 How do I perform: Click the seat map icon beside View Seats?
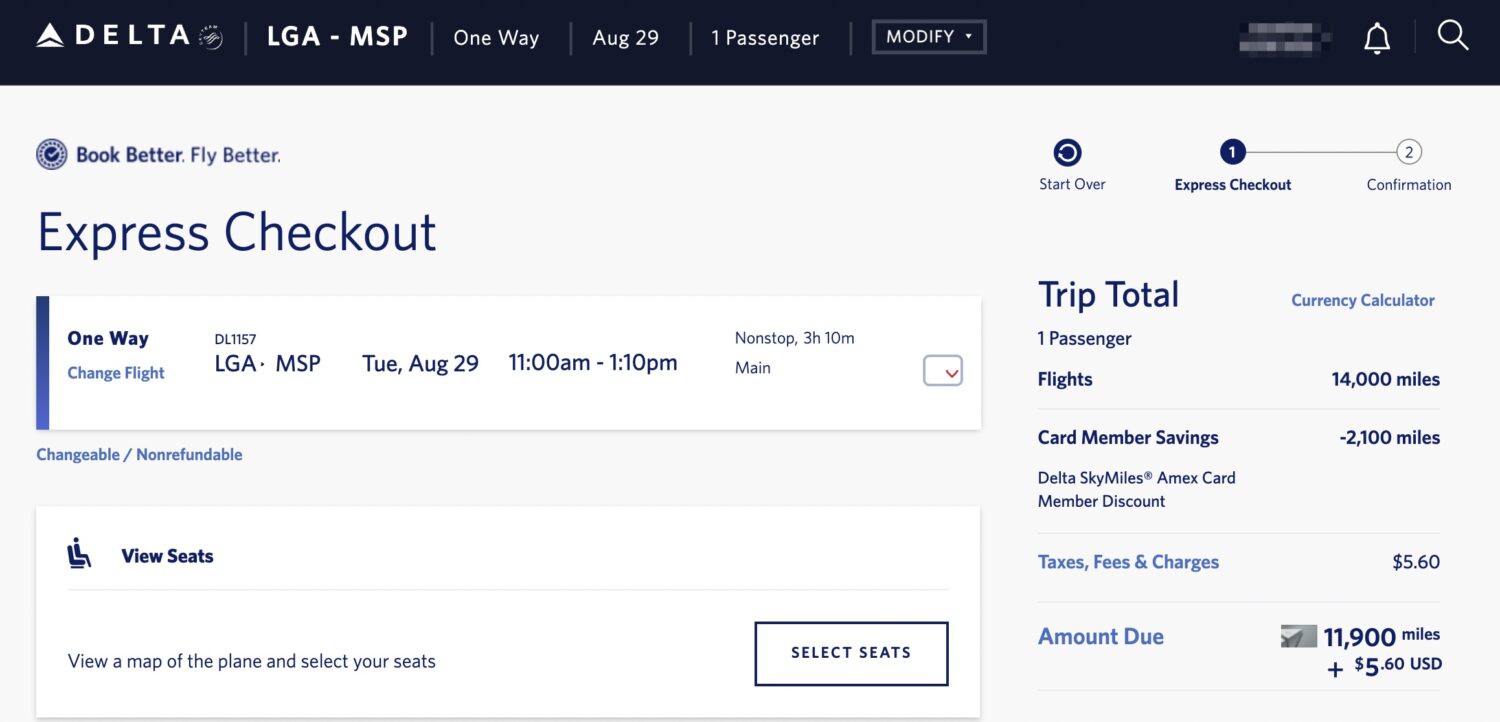tap(80, 552)
